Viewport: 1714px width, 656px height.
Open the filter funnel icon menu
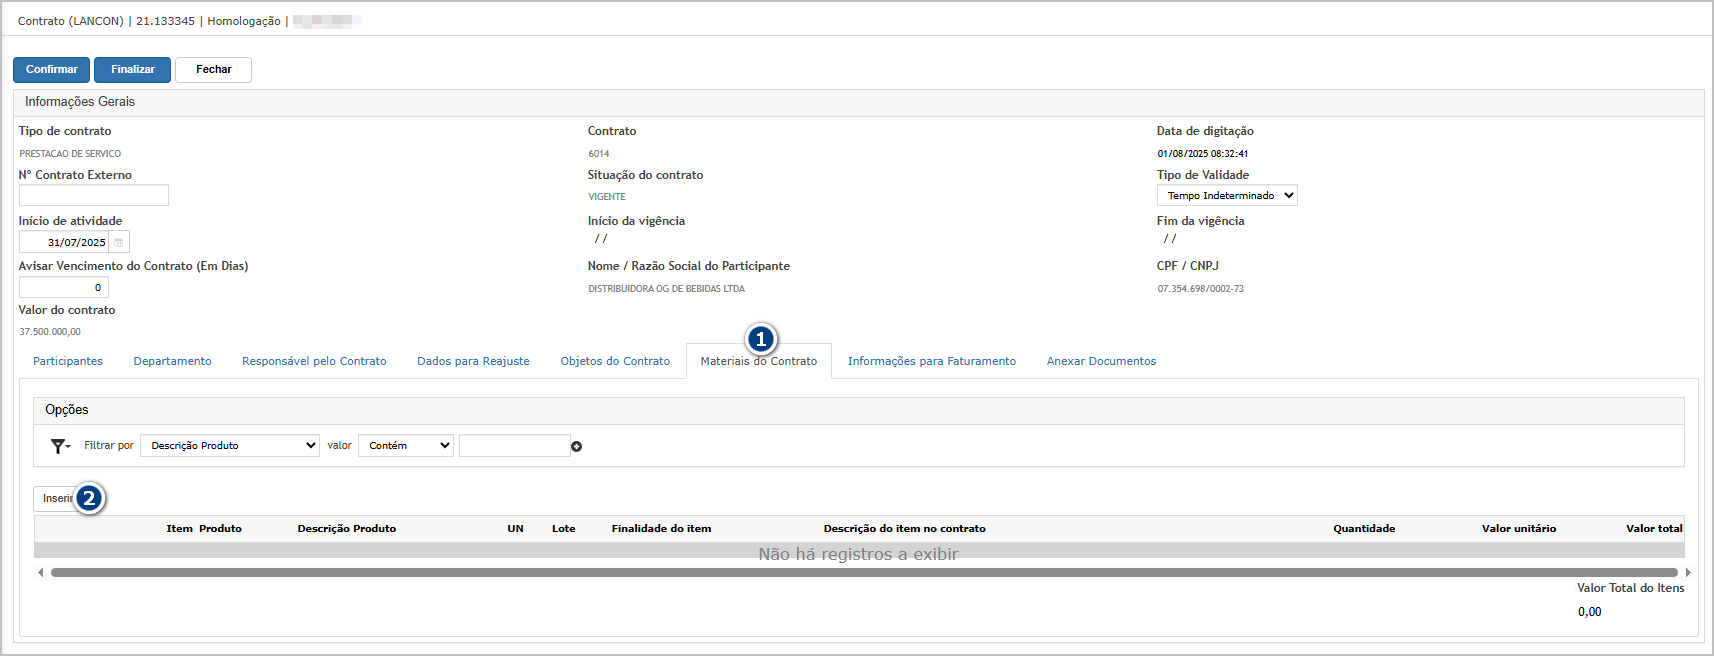[x=59, y=446]
